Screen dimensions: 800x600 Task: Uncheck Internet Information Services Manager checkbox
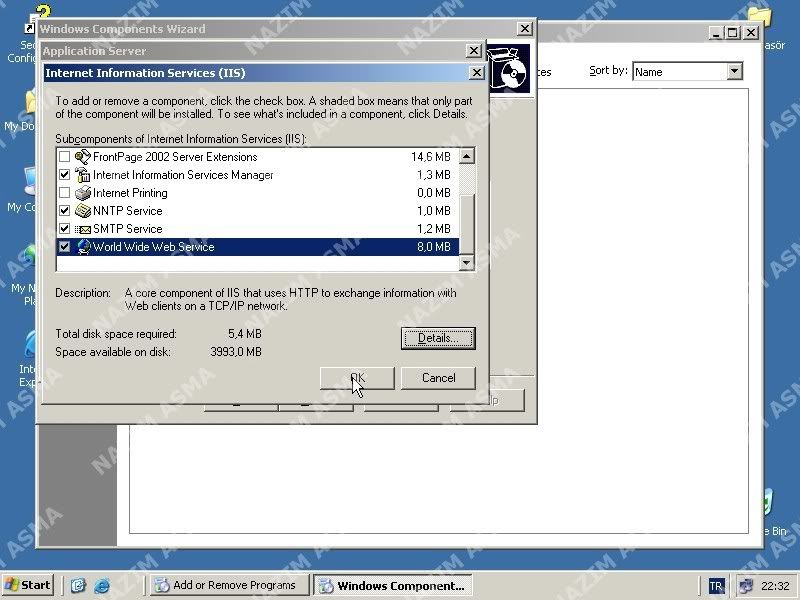[x=64, y=174]
